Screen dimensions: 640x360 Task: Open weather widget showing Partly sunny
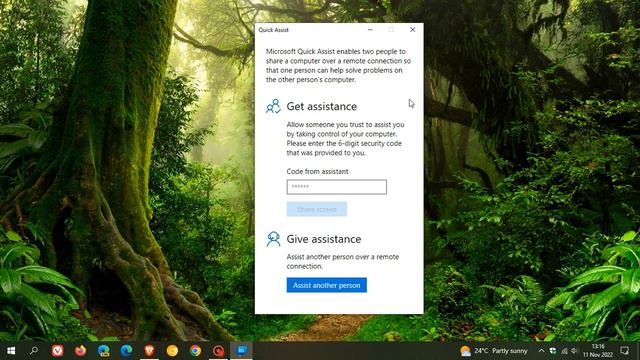[494, 351]
